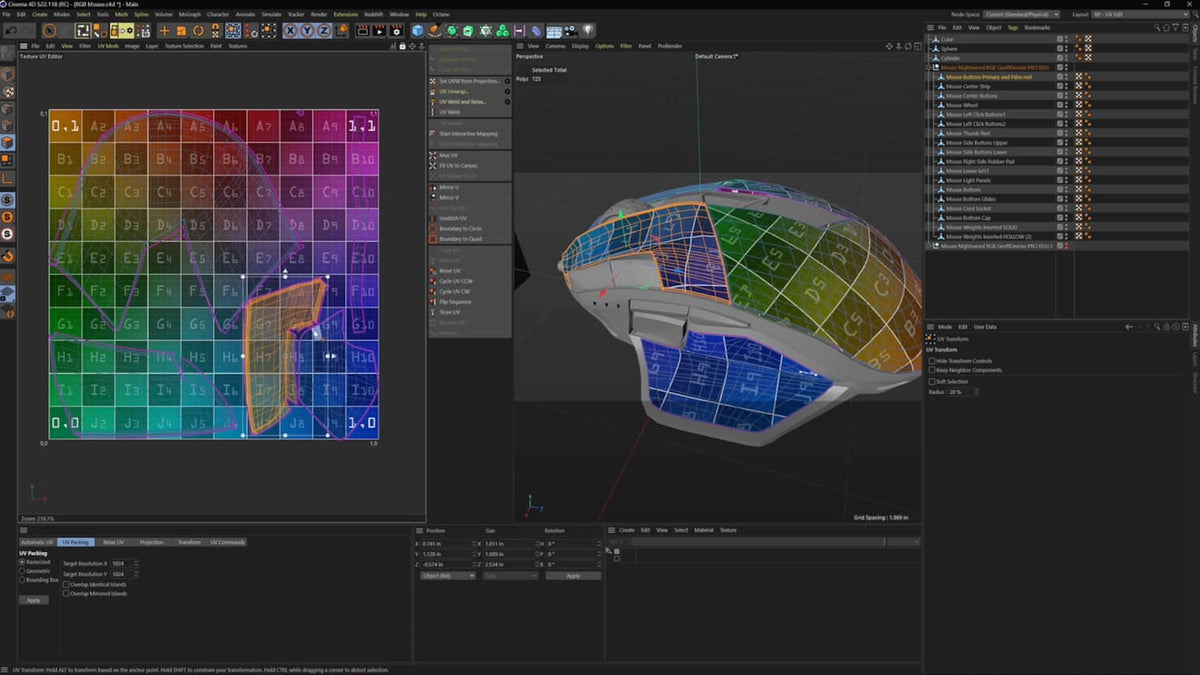Select the Move tool cross icon
The height and width of the screenshot is (675, 1200).
tap(164, 30)
